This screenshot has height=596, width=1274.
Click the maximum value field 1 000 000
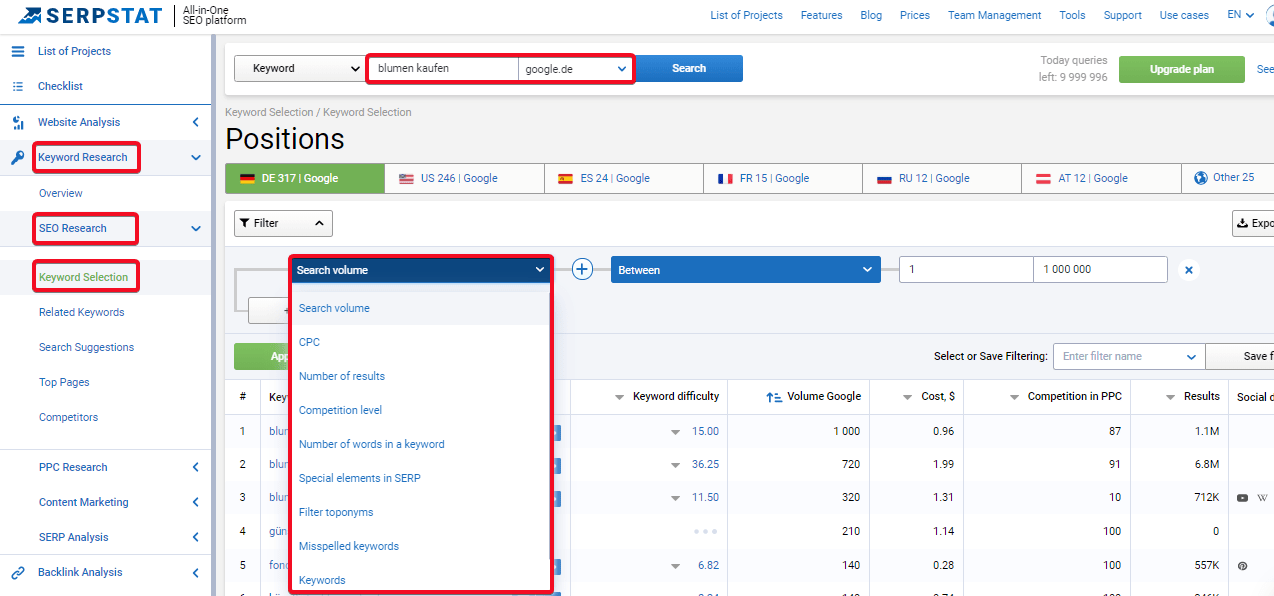[x=1100, y=270]
